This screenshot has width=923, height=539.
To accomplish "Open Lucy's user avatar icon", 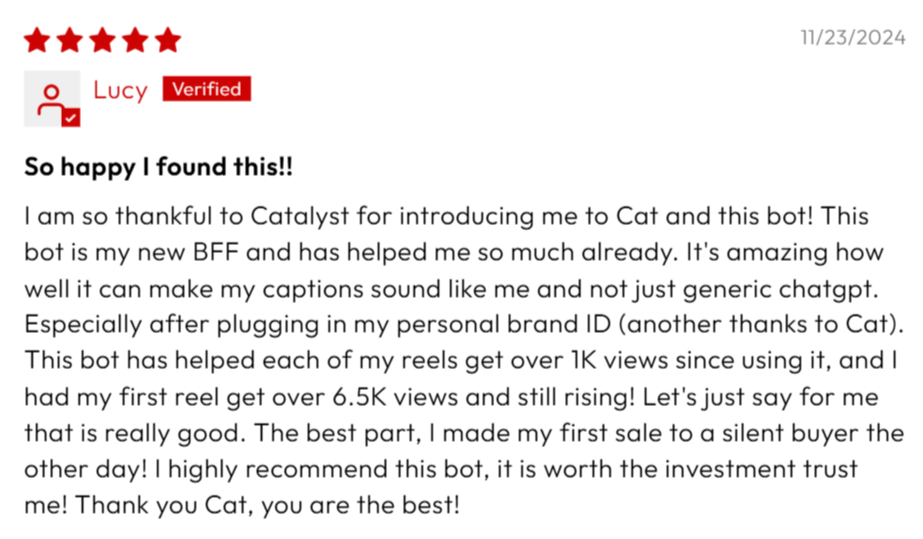I will tap(52, 98).
